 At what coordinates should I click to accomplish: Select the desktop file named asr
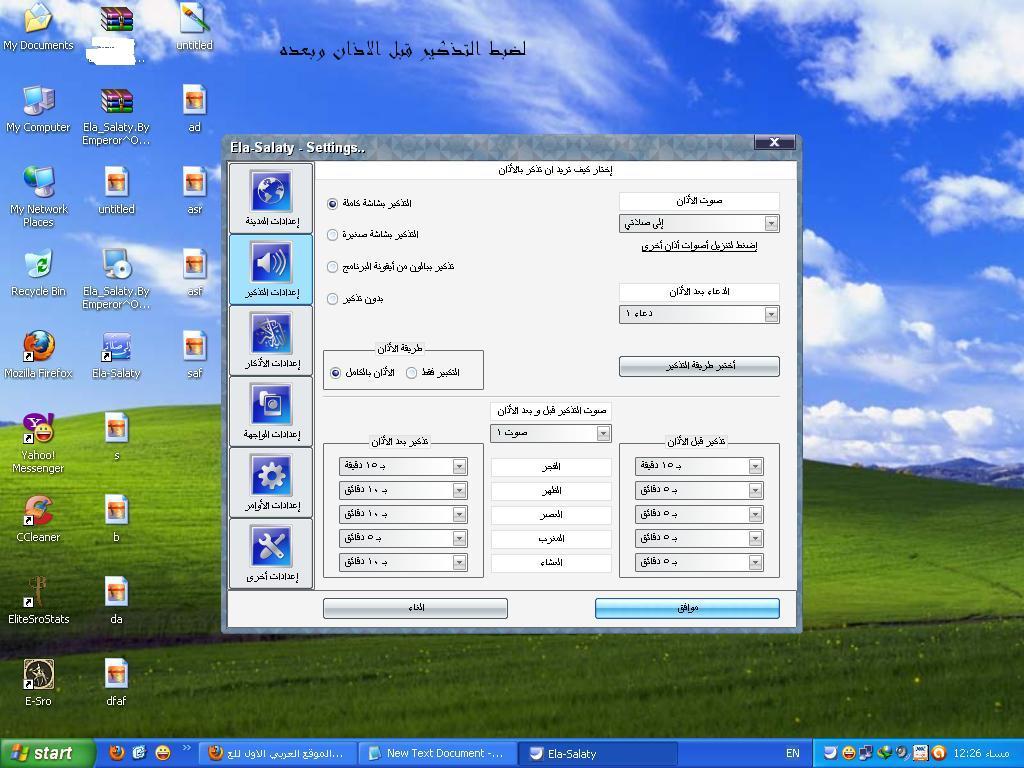[x=195, y=191]
